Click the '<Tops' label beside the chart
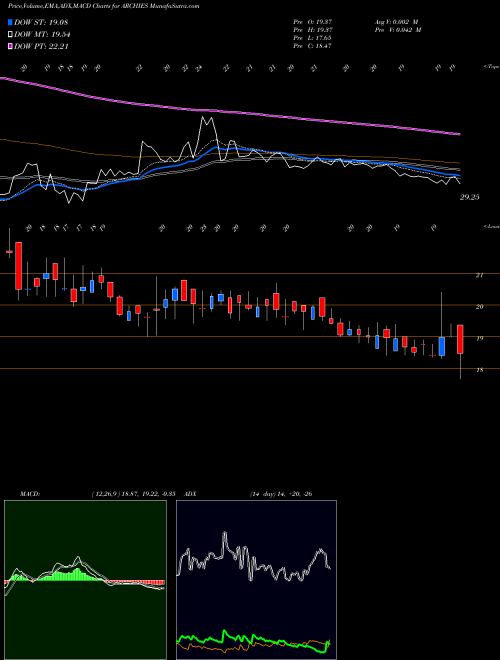Screen dimensions: 500x660 [x=492, y=67]
